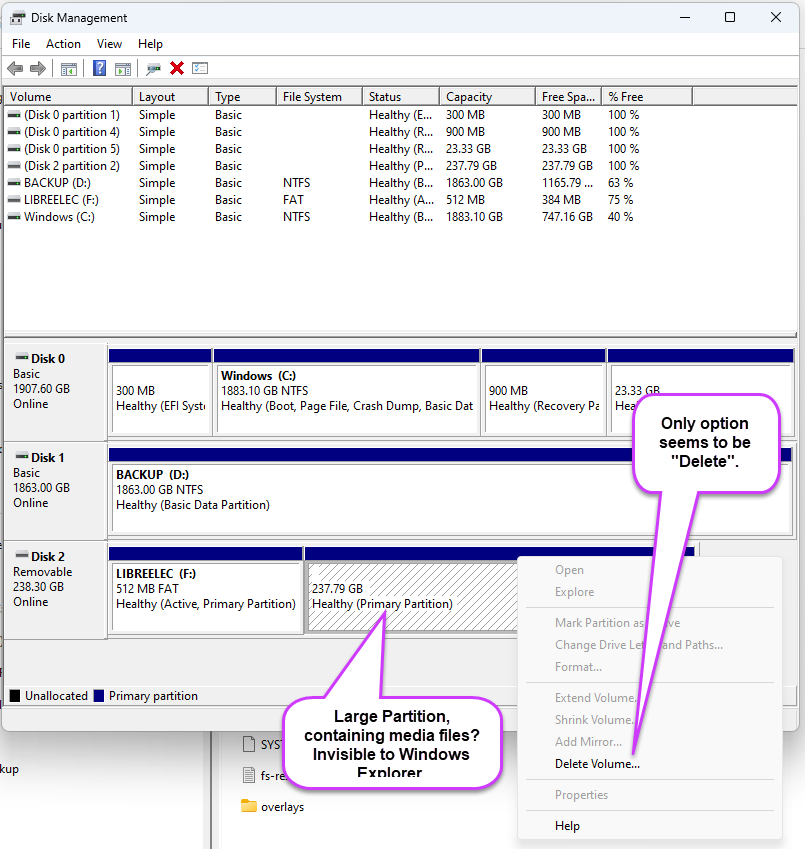Open the Action menu

[x=63, y=44]
